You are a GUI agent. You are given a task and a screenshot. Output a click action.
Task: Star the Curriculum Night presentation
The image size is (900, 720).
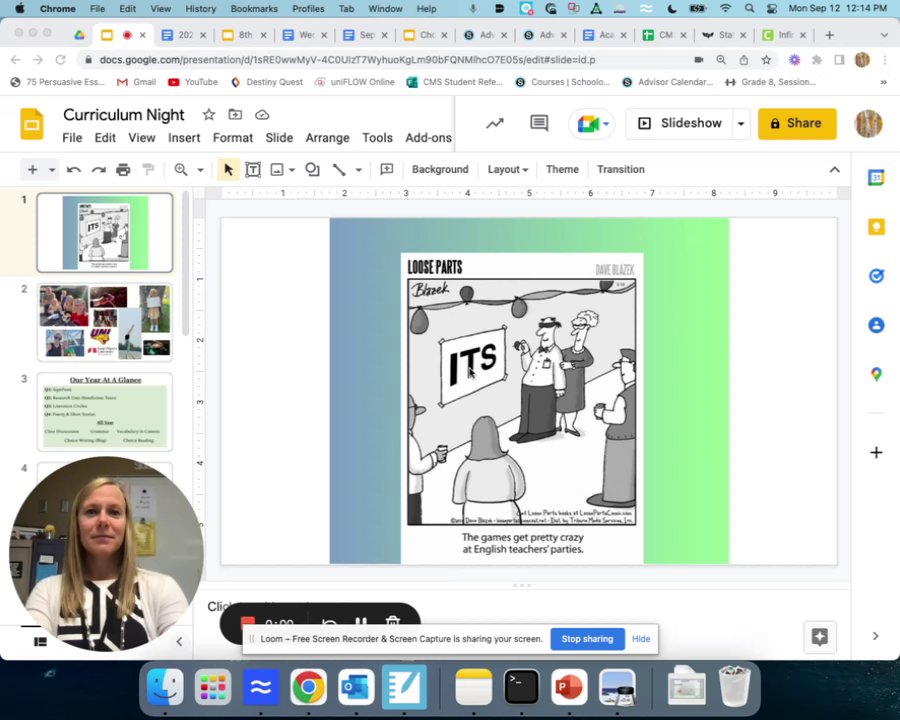[208, 115]
